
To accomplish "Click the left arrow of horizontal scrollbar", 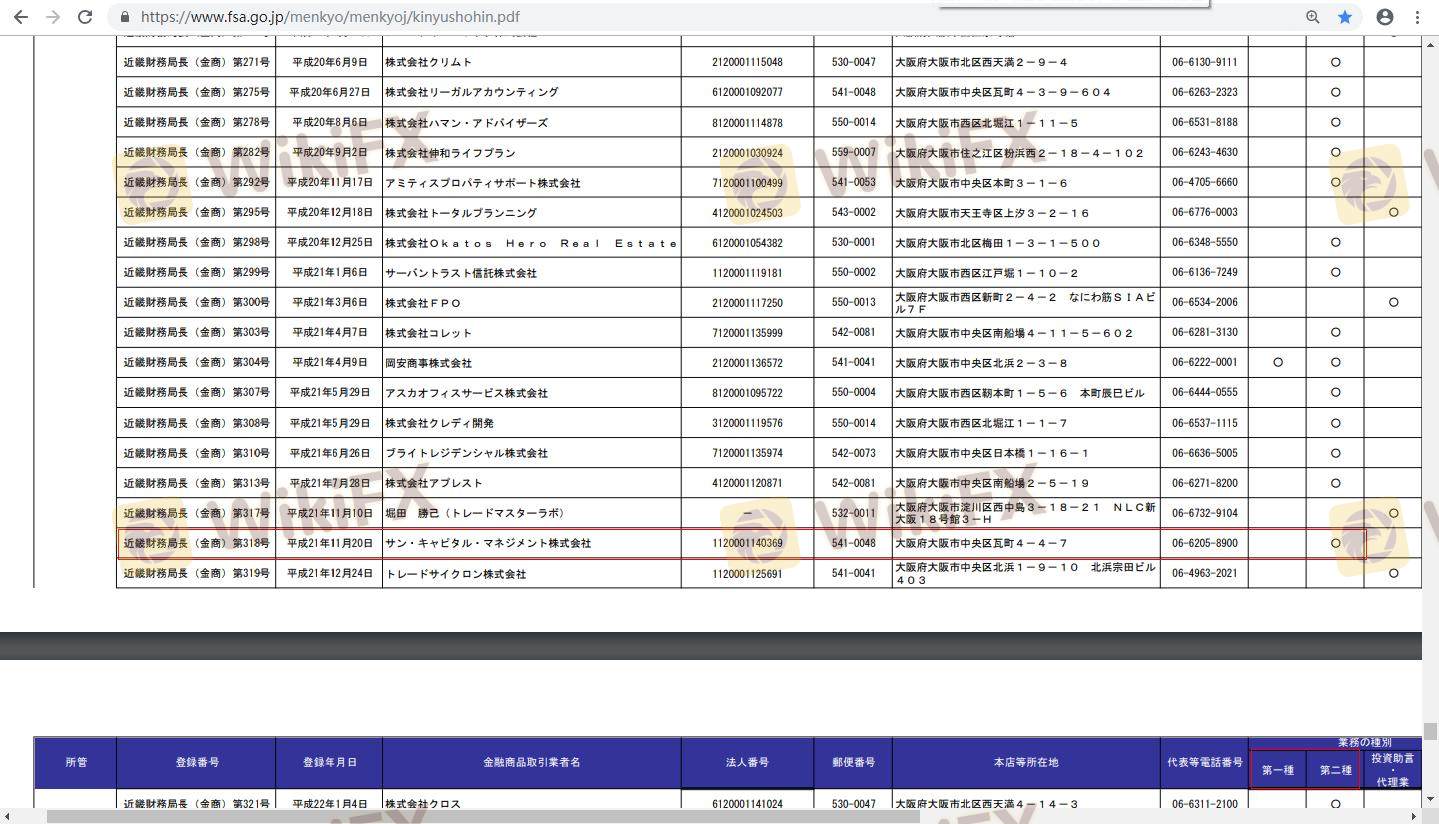I will pos(8,816).
